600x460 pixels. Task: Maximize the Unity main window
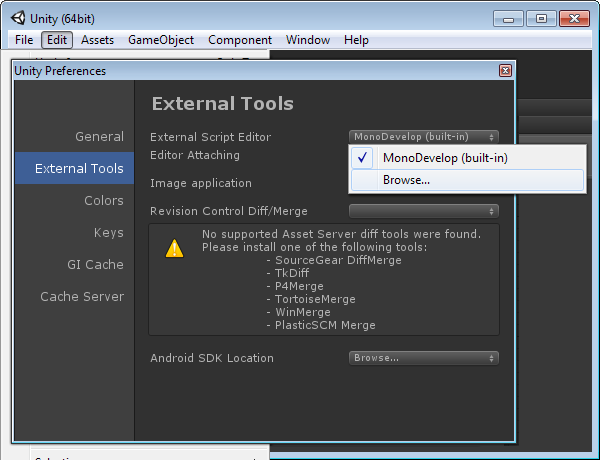pyautogui.click(x=541, y=19)
